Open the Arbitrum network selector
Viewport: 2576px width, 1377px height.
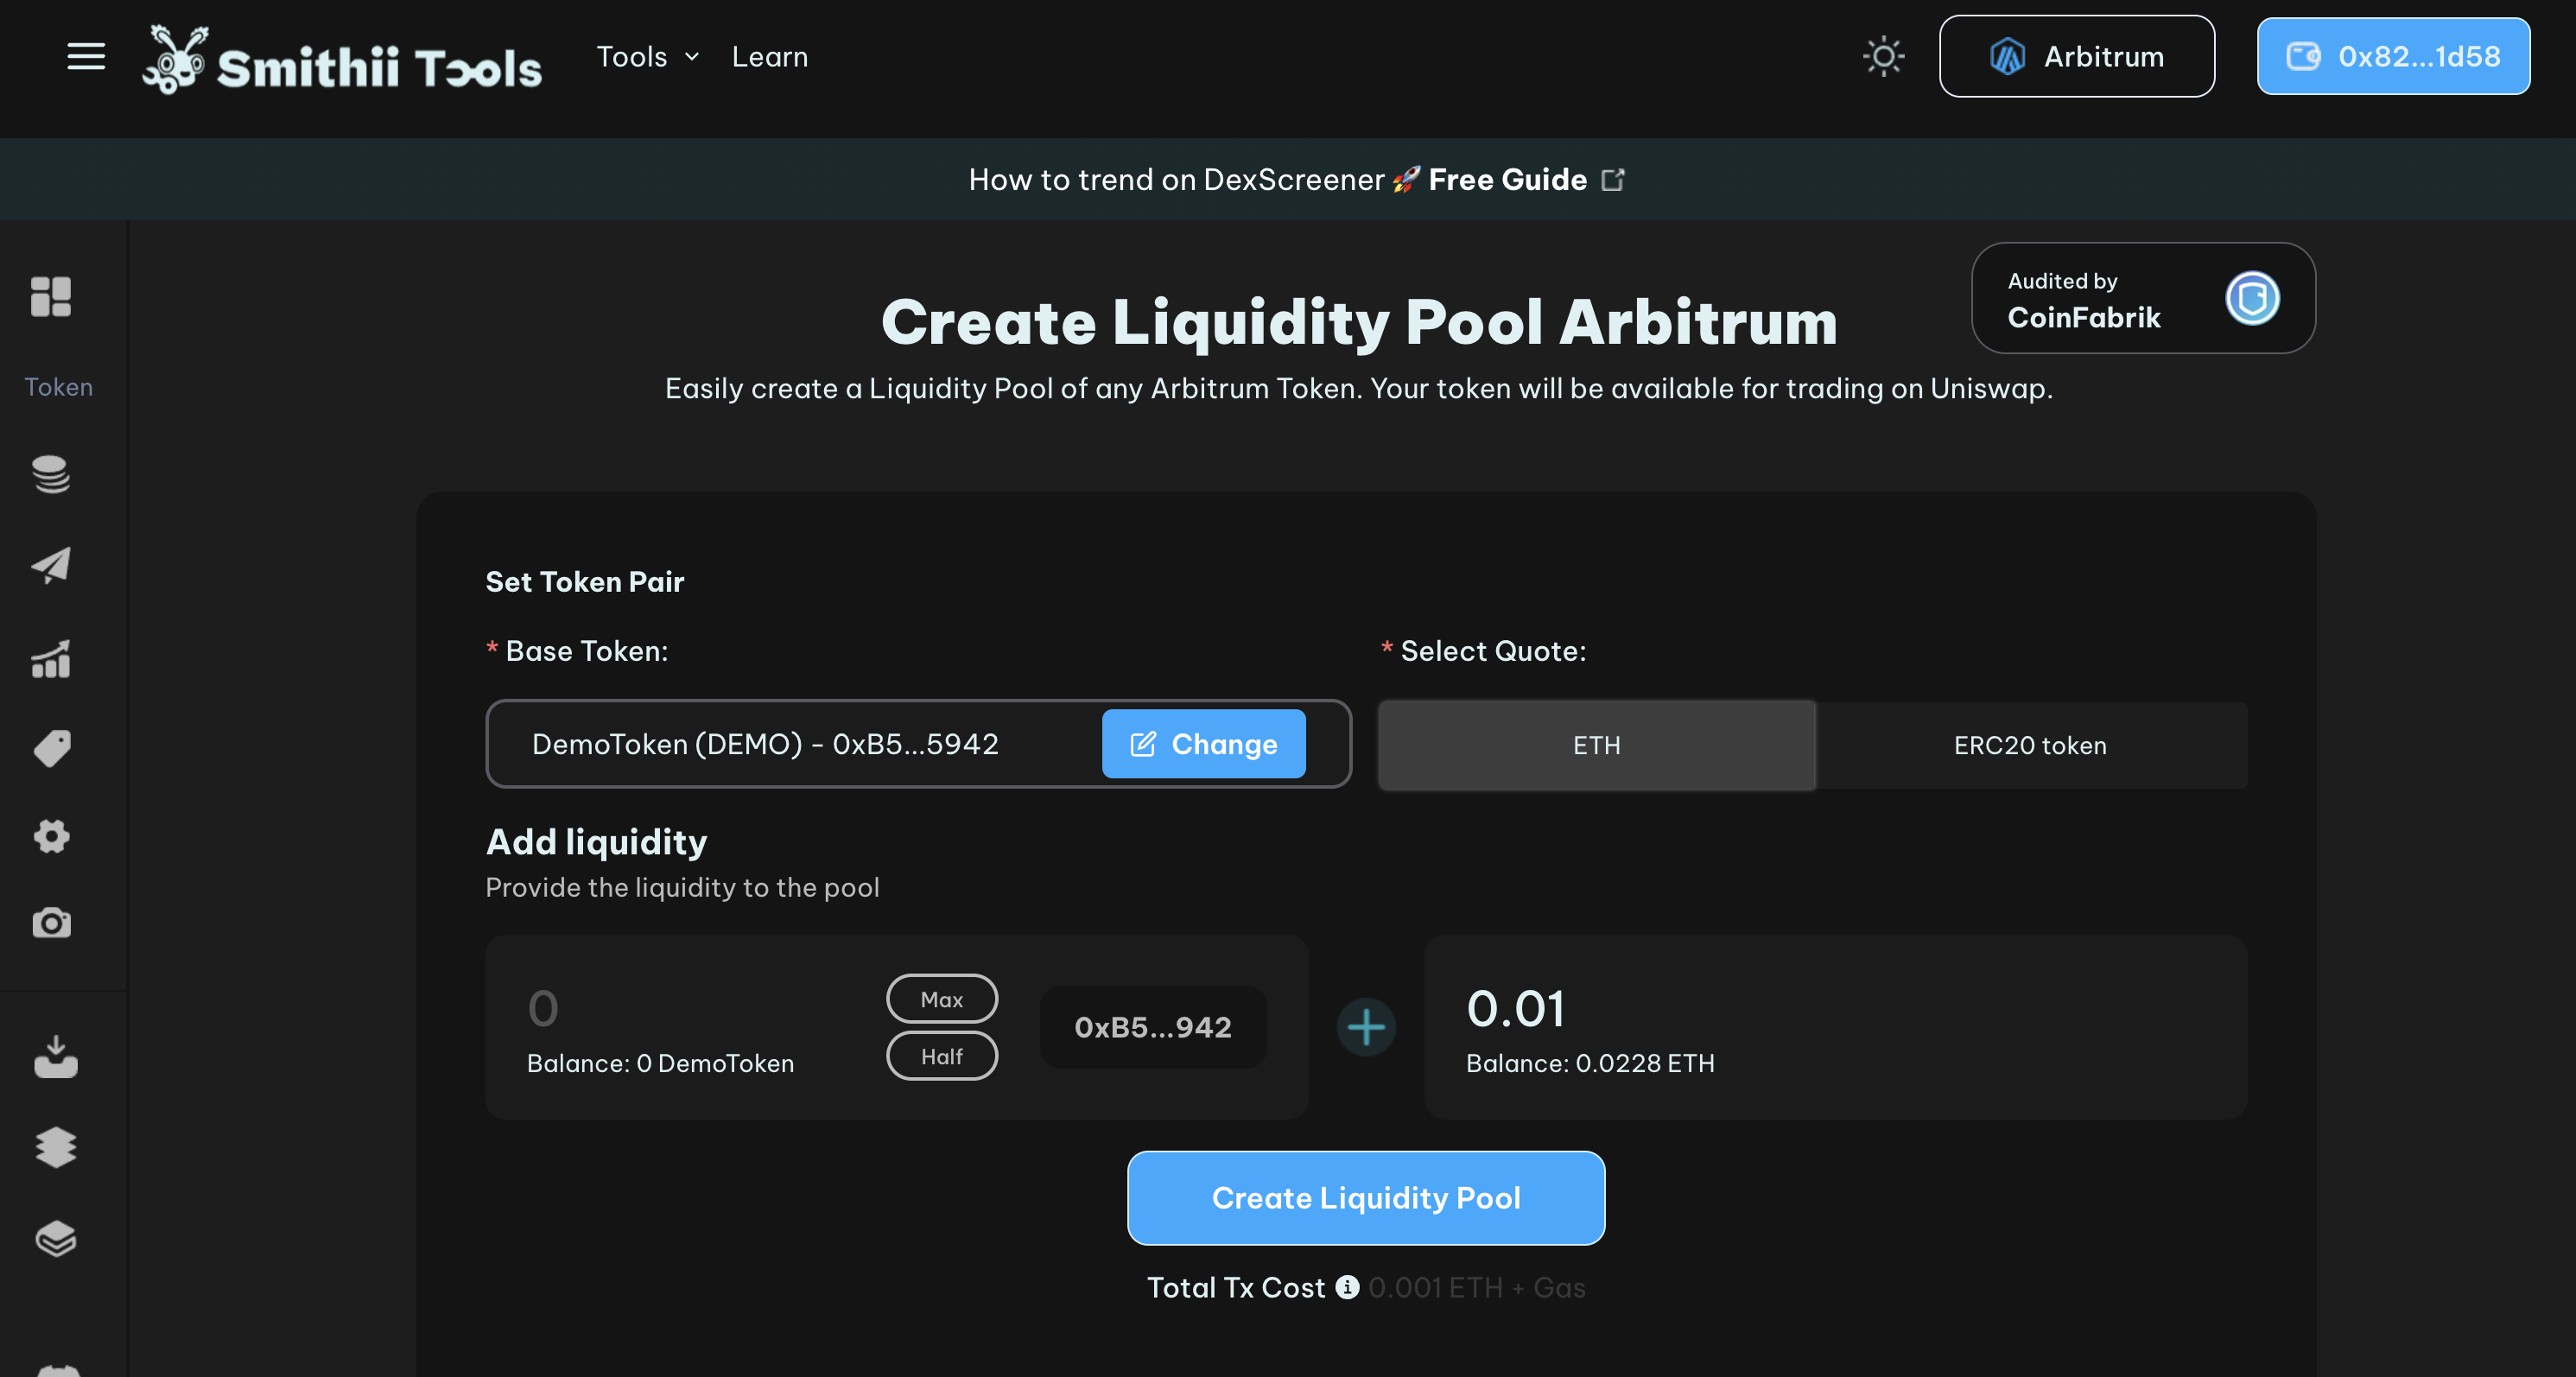tap(2076, 56)
